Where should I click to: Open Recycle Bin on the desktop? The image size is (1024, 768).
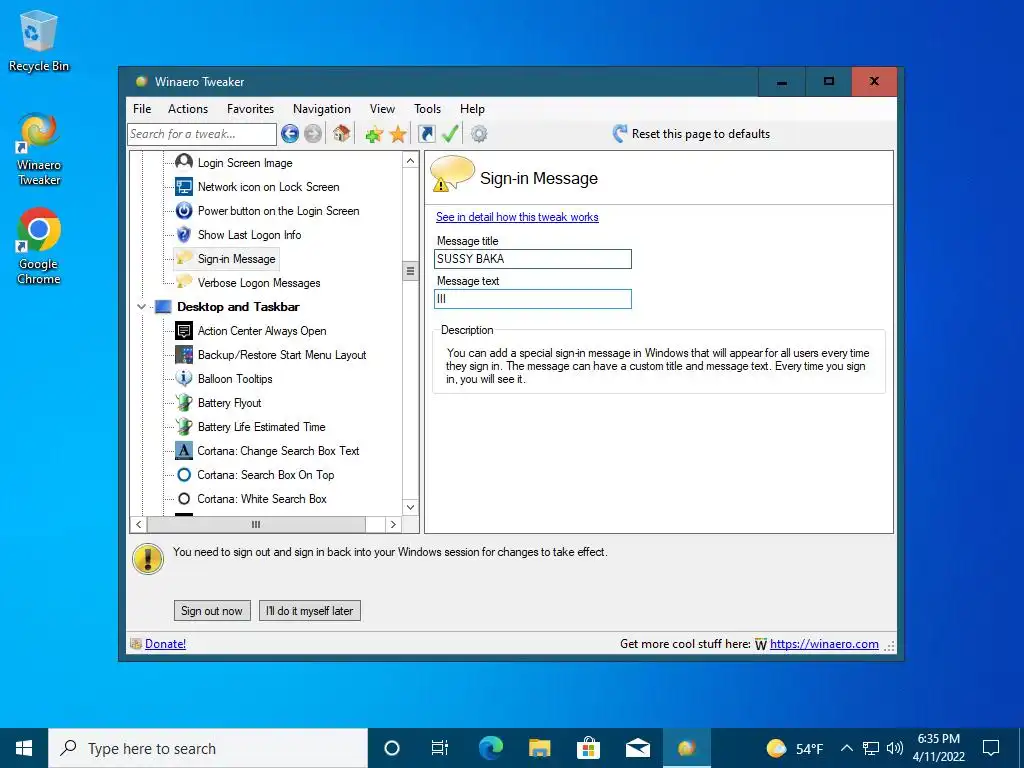point(39,41)
